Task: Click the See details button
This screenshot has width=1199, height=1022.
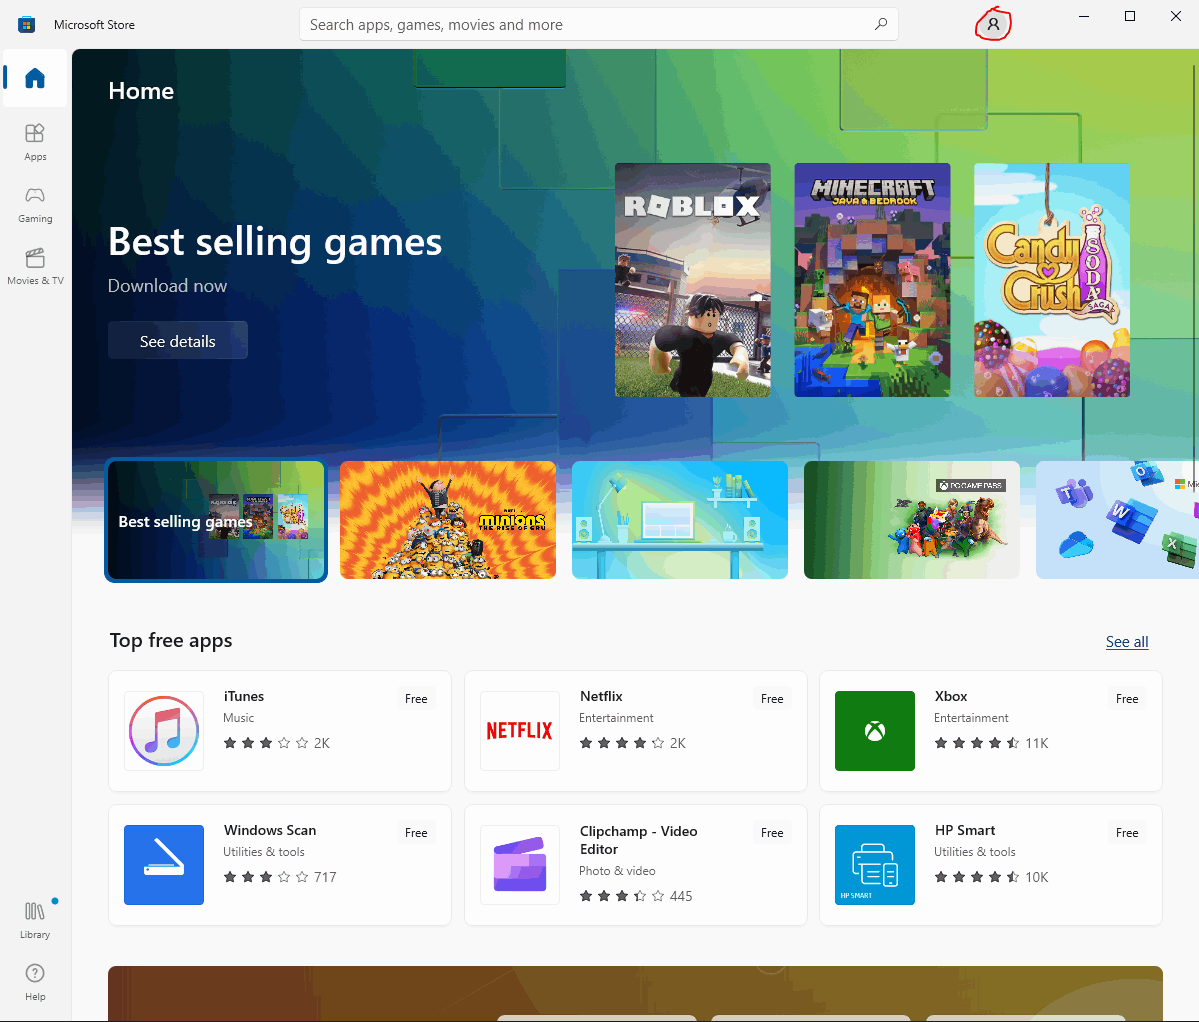Action: (x=177, y=341)
